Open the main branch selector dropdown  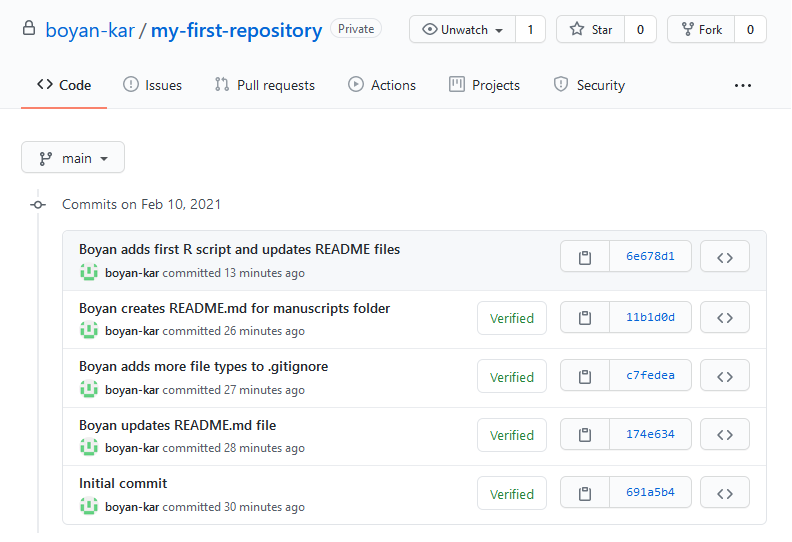(73, 158)
